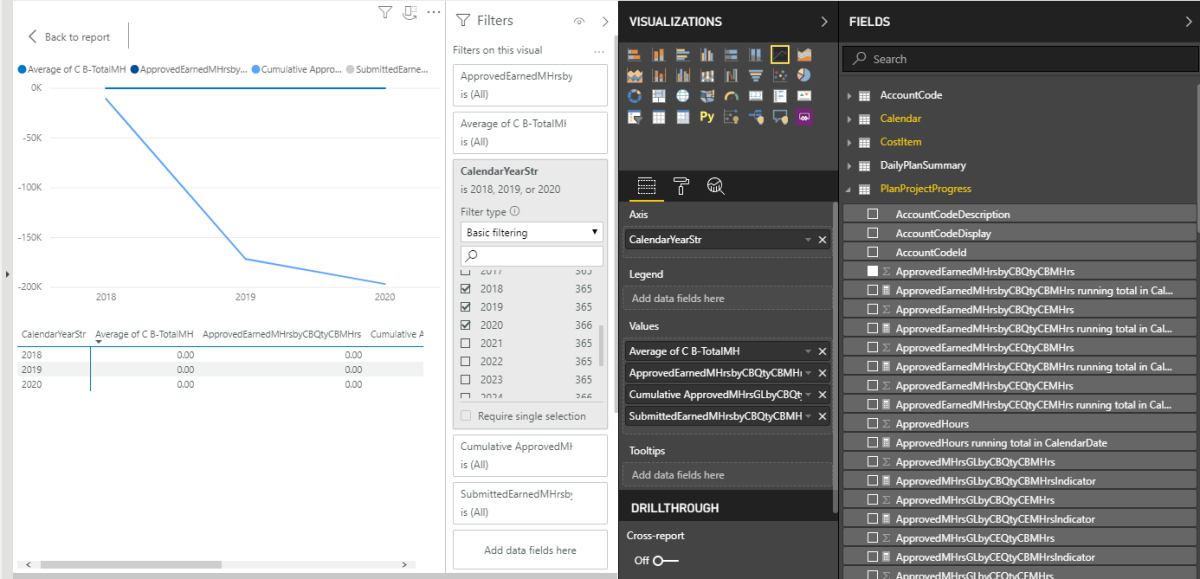Select the Gauge visualization
Viewport: 1200px width, 579px height.
731,96
